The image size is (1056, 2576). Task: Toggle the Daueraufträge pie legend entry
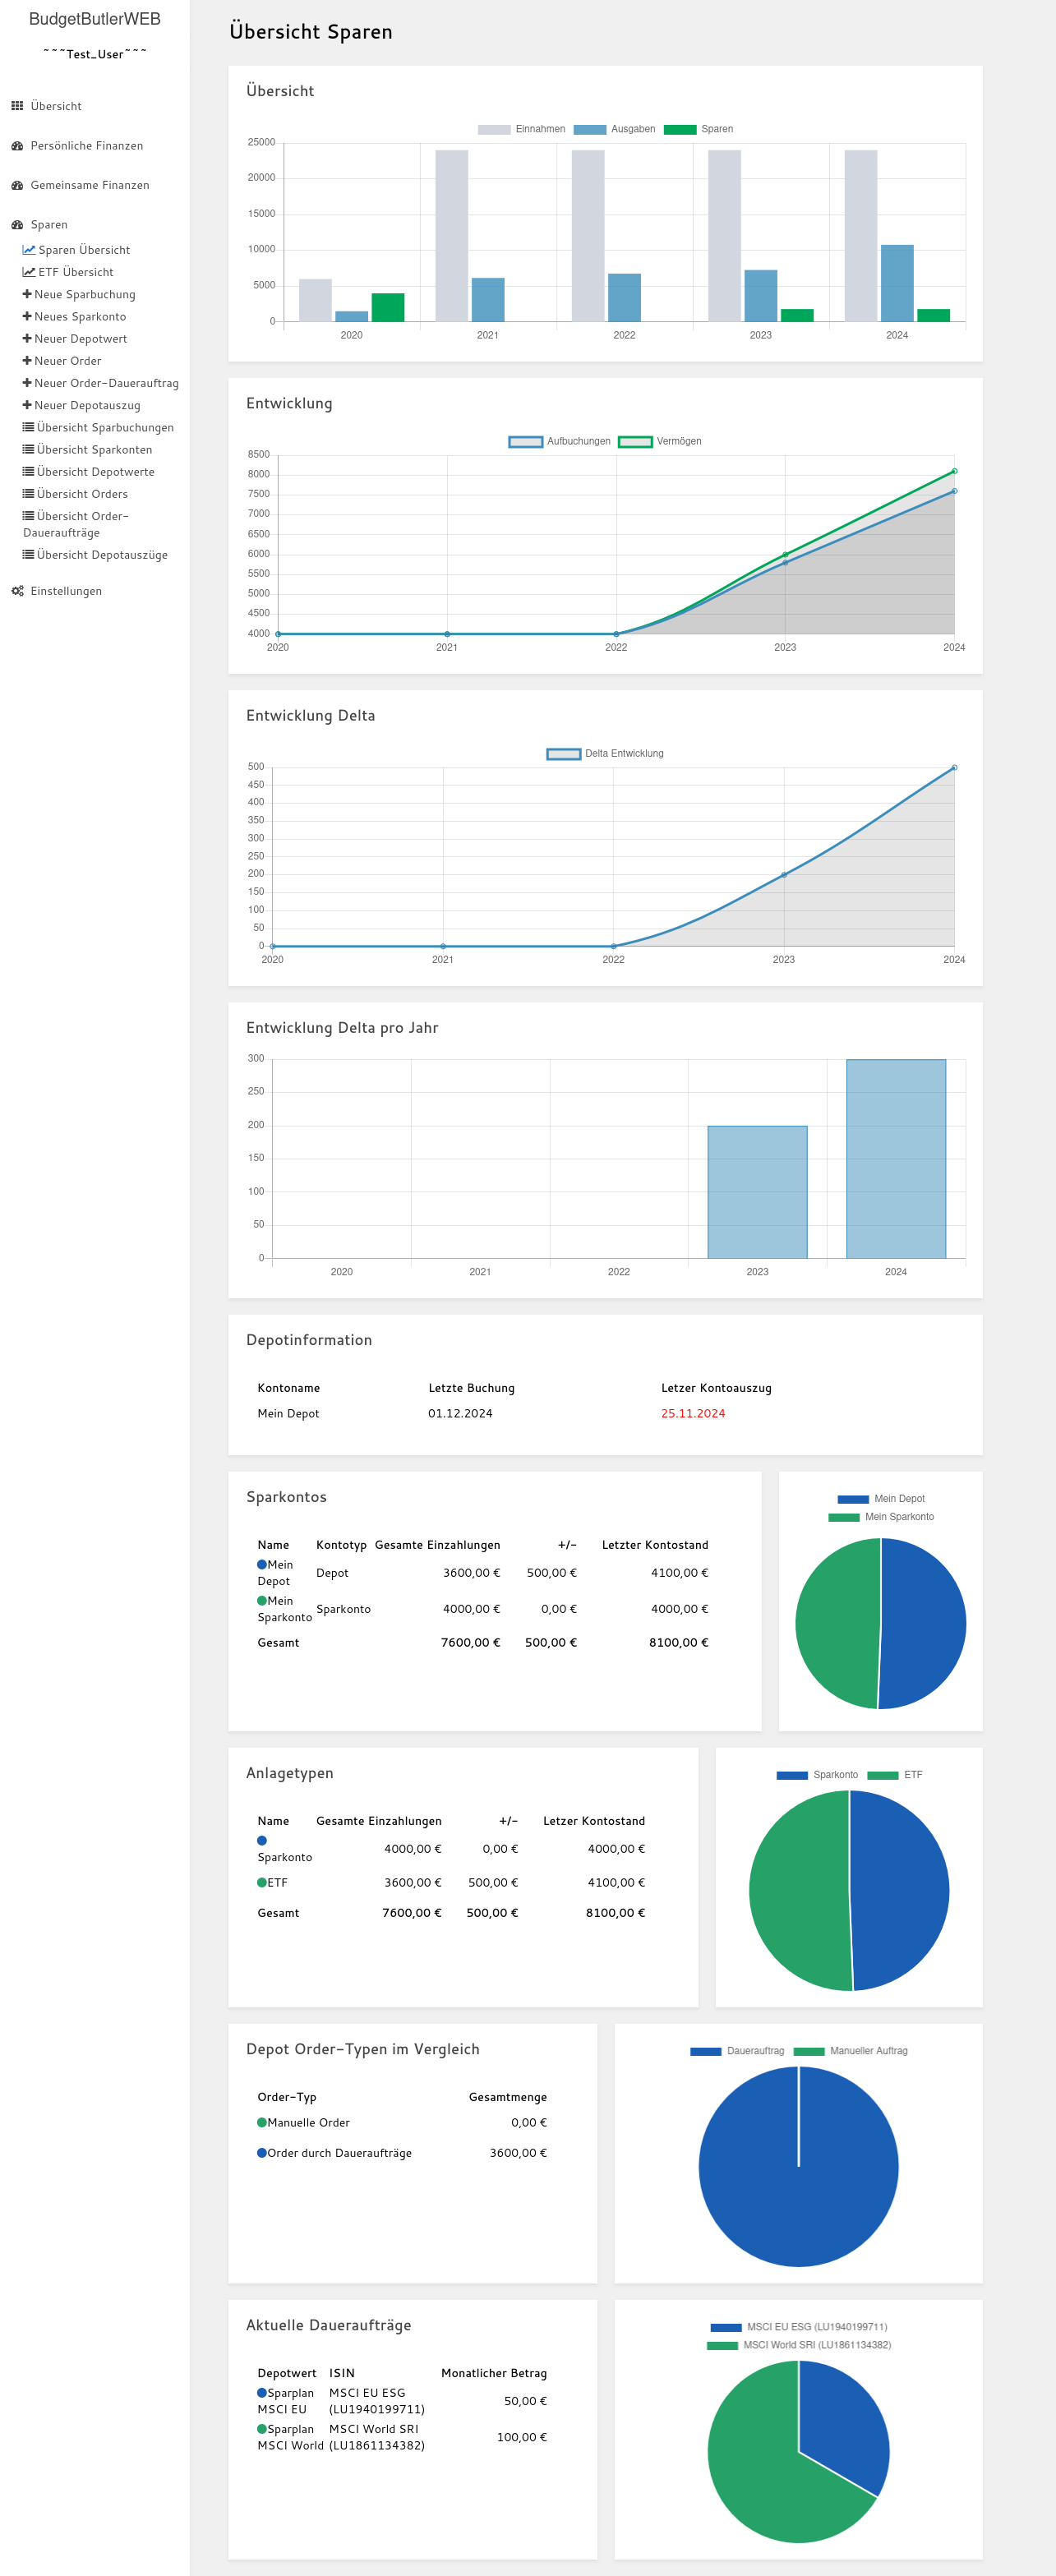click(x=738, y=2050)
